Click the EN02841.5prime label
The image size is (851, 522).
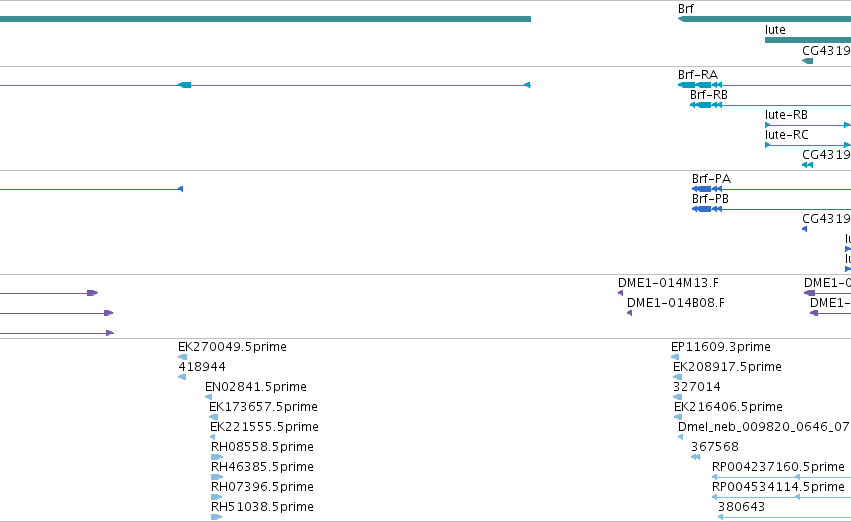click(x=256, y=387)
